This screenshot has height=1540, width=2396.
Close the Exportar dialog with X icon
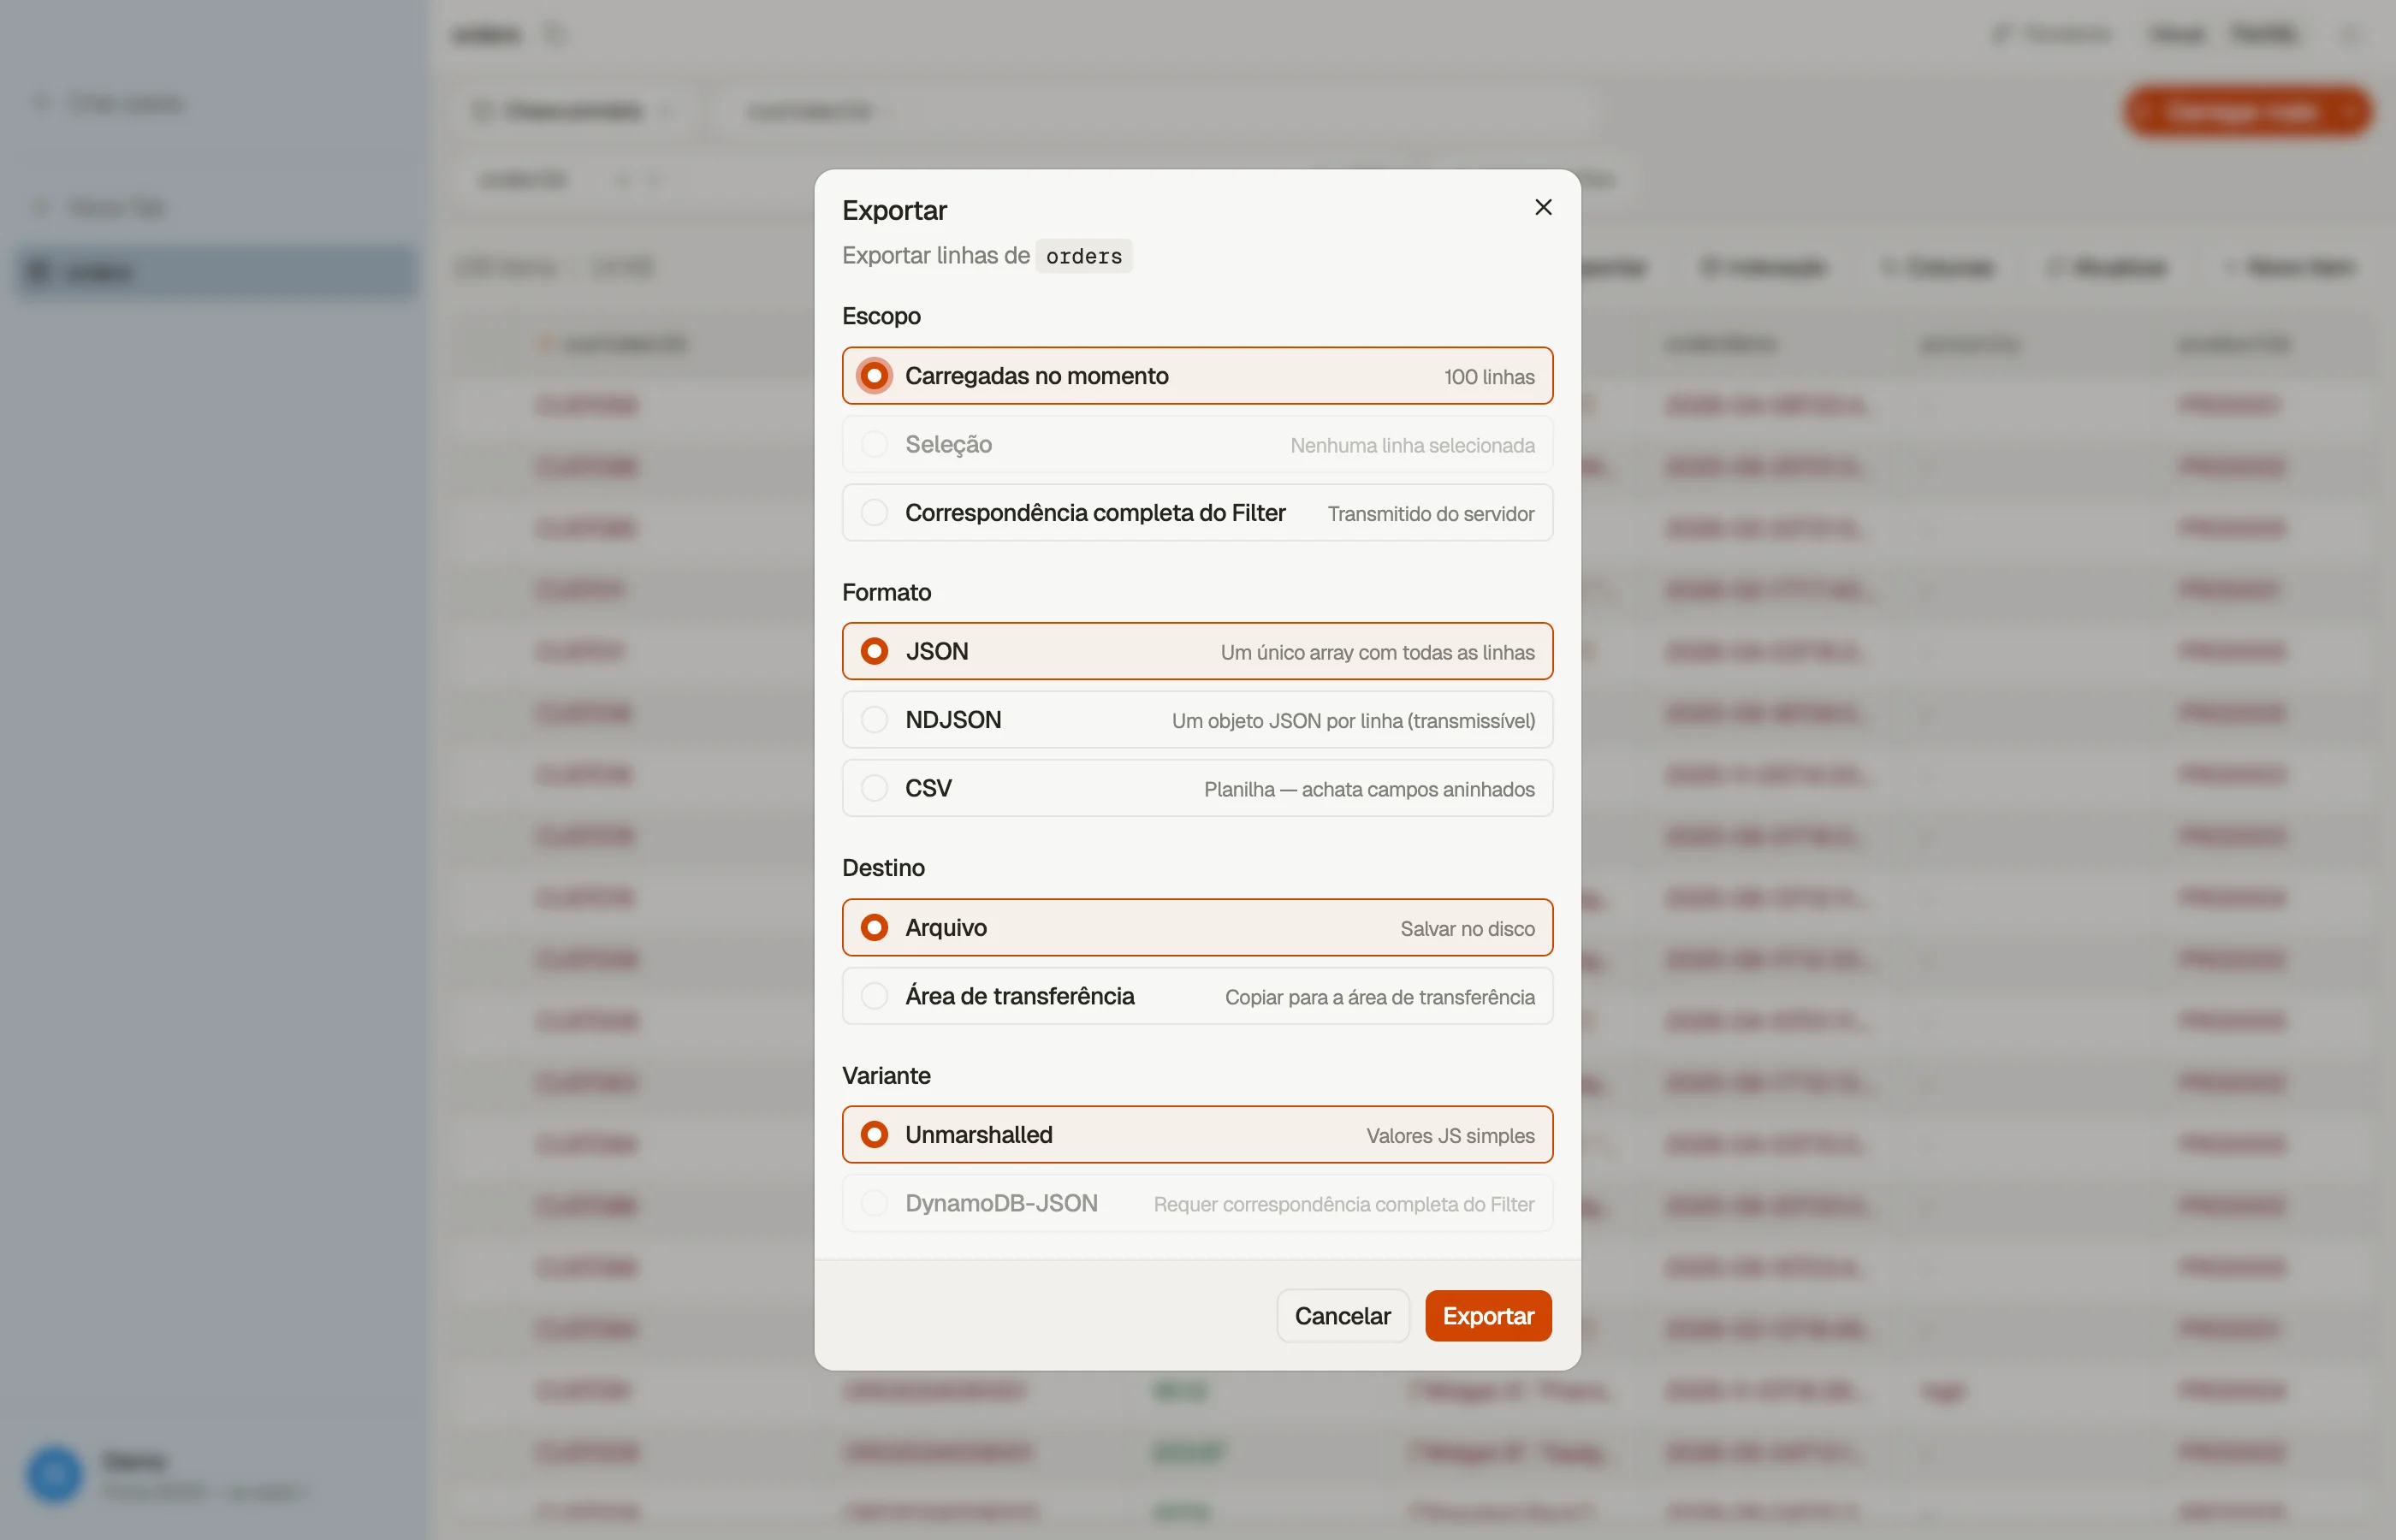point(1543,207)
